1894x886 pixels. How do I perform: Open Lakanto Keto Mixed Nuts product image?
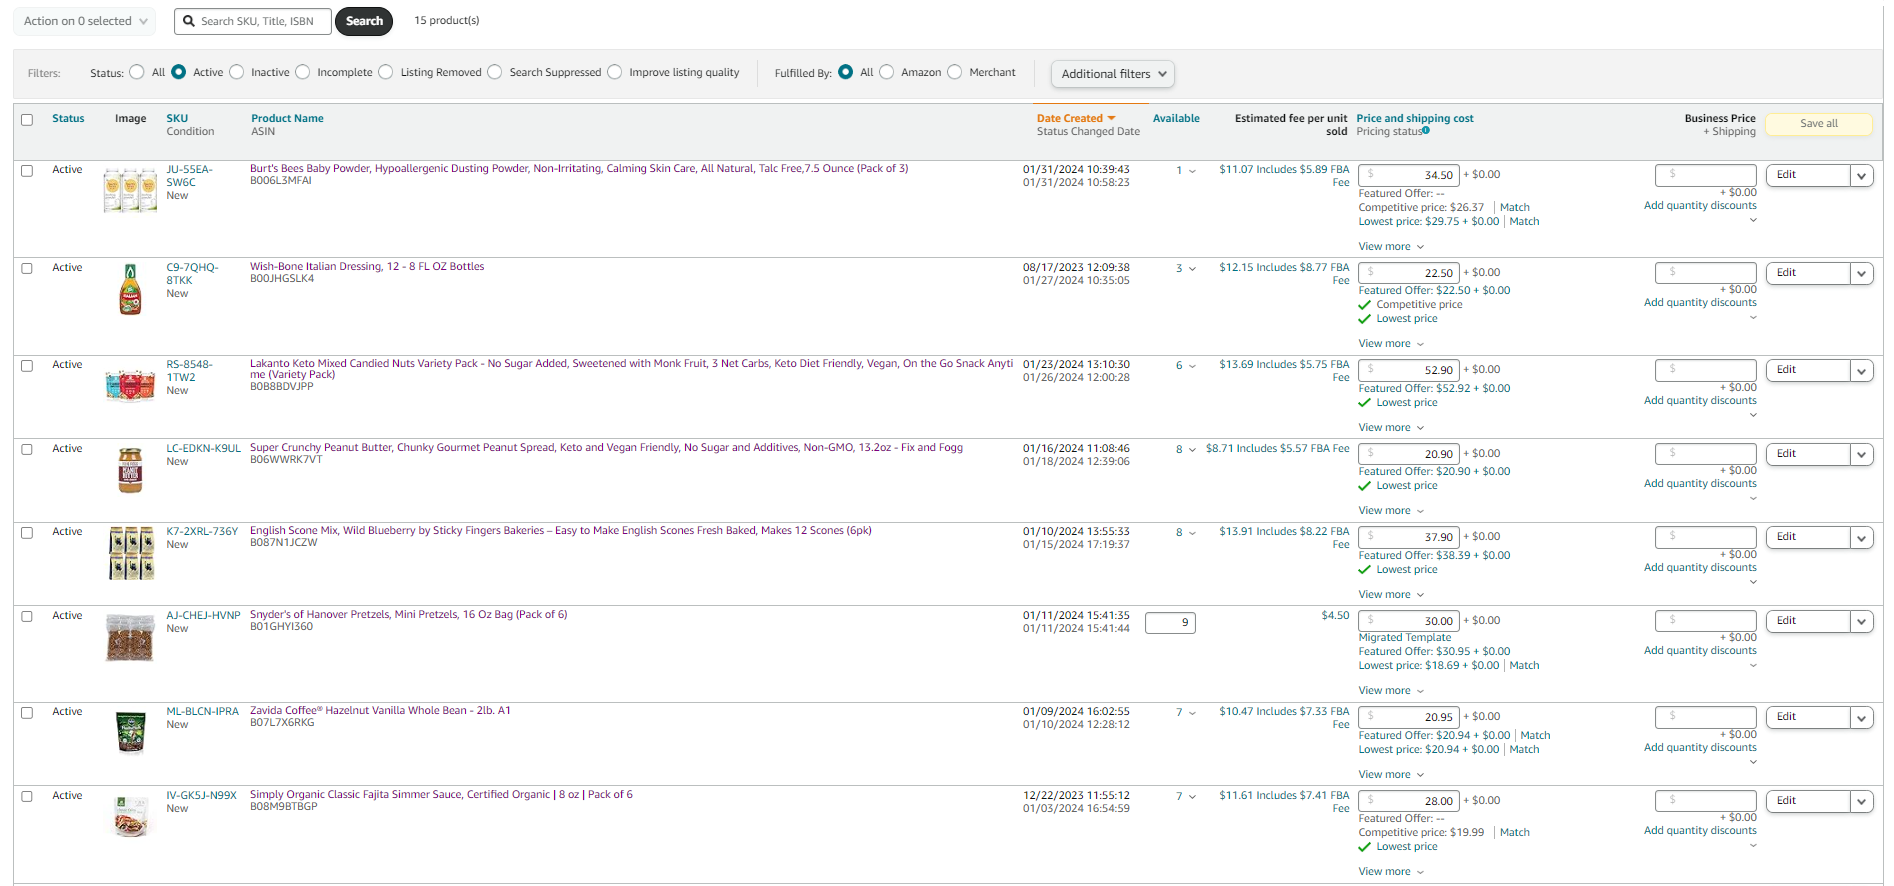[x=131, y=384]
